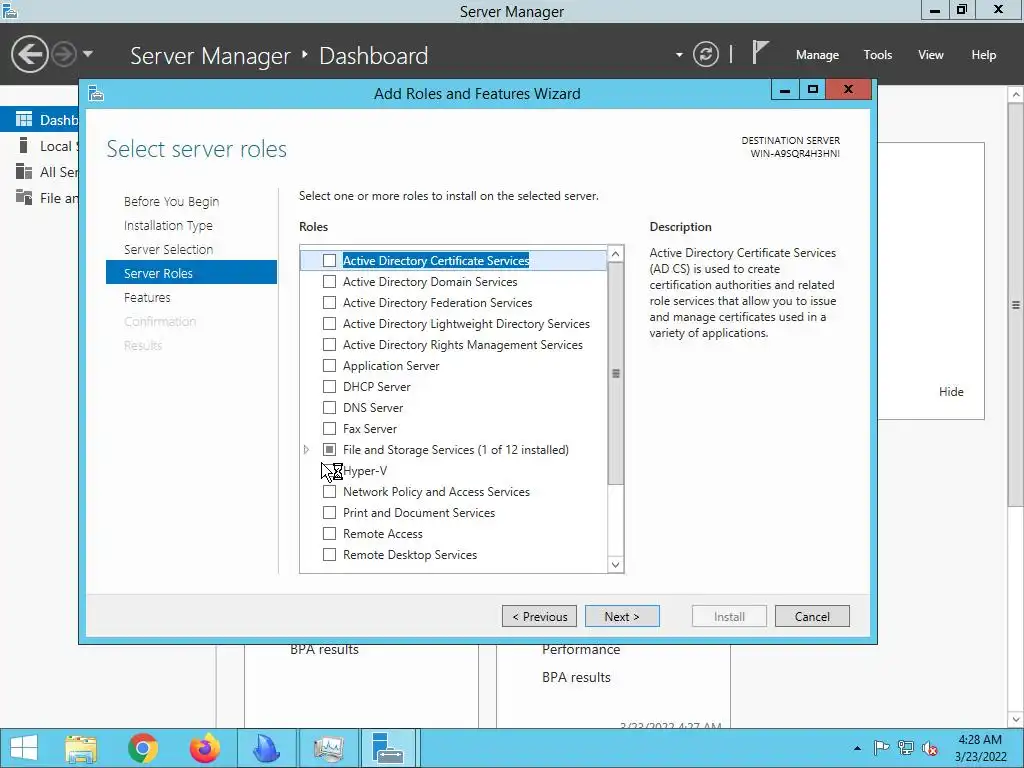Toggle File and Storage Services checkbox
This screenshot has height=768, width=1024.
[x=330, y=449]
